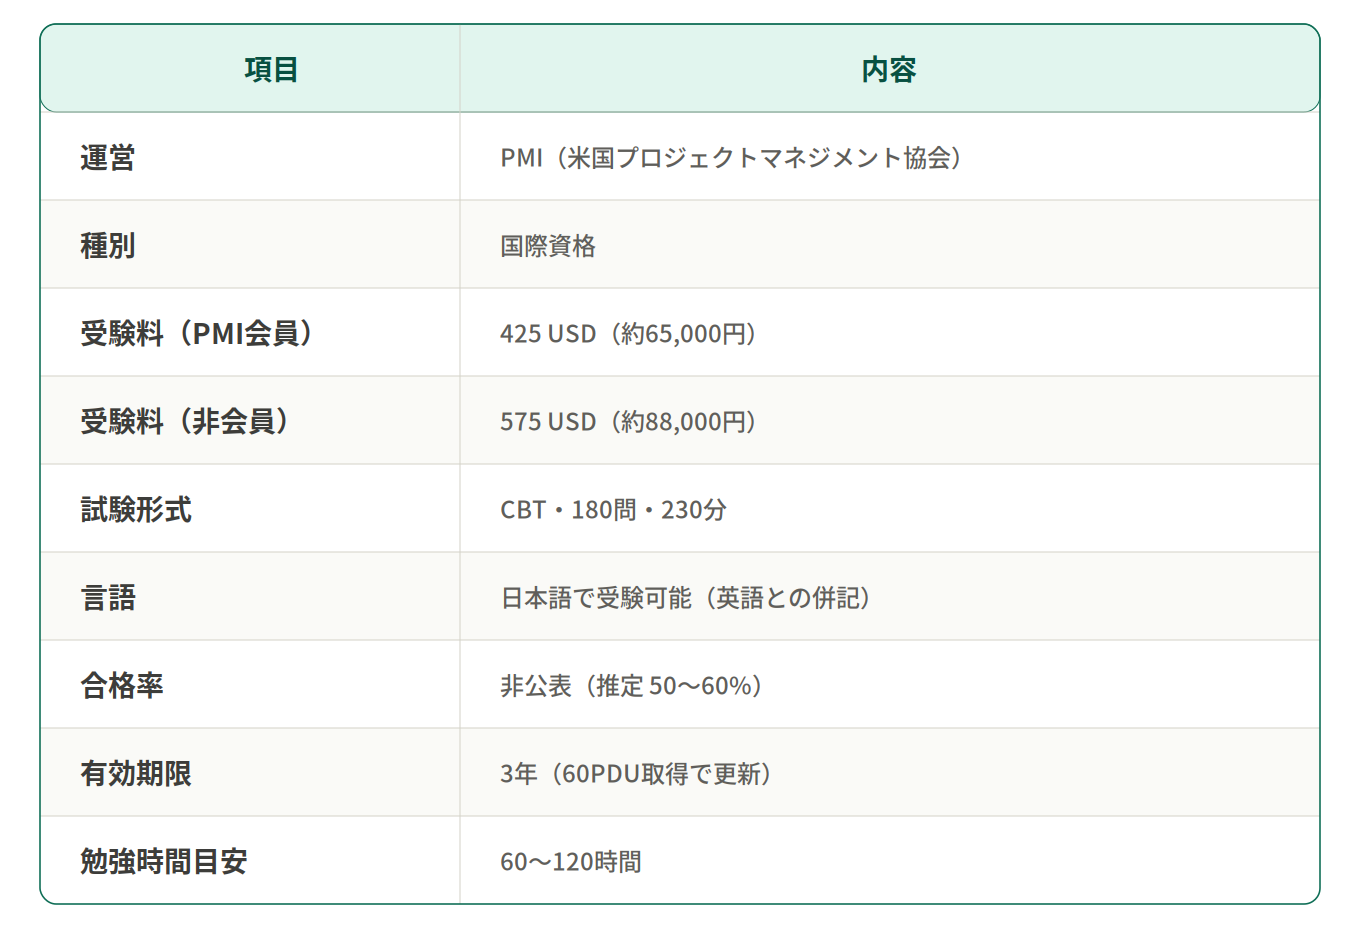Image resolution: width=1360 pixels, height=928 pixels.
Task: Select the 合格率 row label
Action: (122, 685)
